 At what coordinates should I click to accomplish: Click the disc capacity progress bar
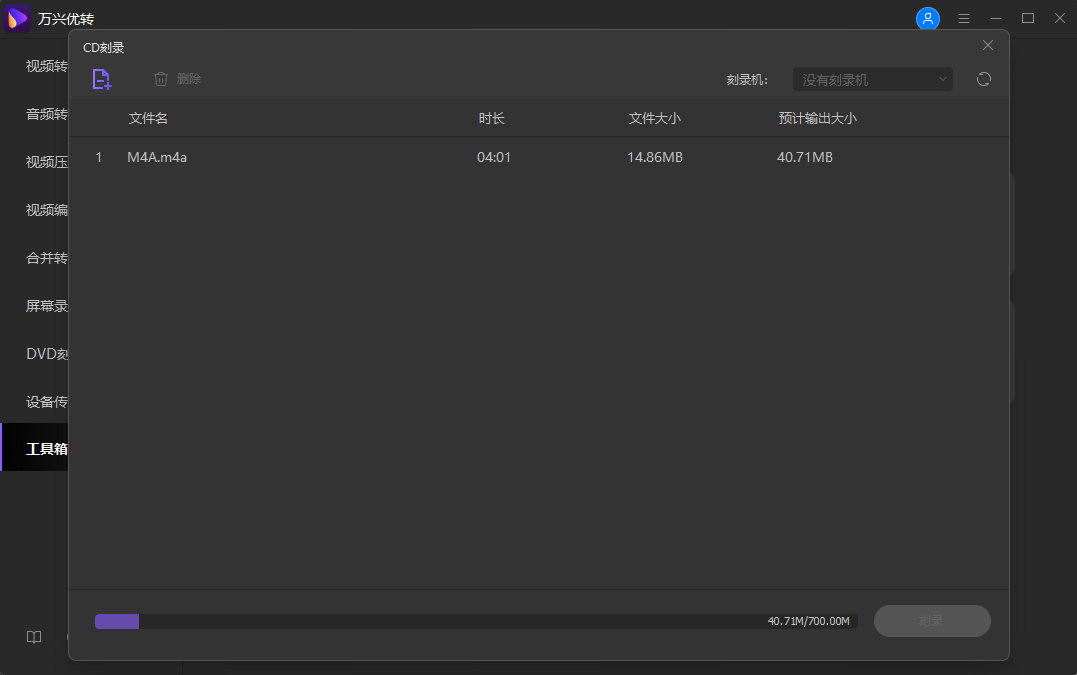click(476, 621)
